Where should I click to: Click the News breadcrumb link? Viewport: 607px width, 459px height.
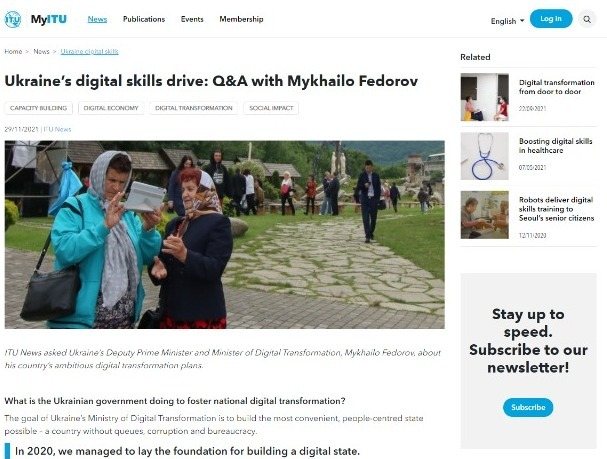41,51
